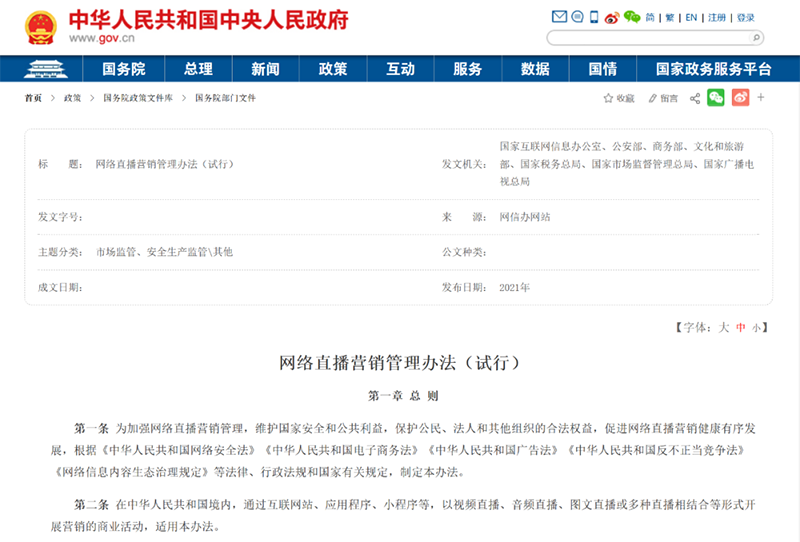Switch language to EN
Viewport: 800px width, 542px height.
tap(691, 17)
